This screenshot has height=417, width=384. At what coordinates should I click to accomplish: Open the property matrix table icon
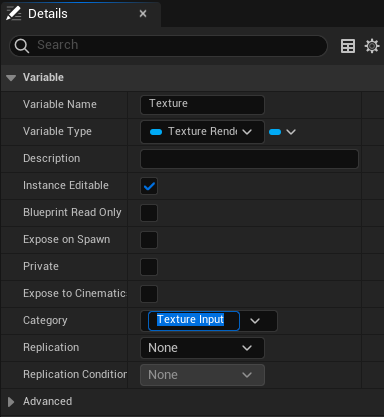[348, 46]
